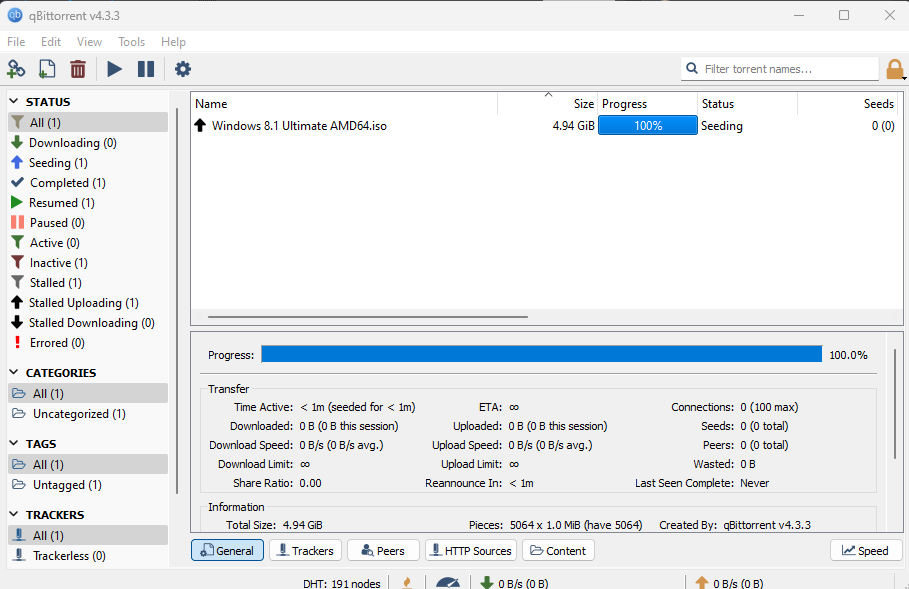Click the details panel vertical scrollbar
This screenshot has width=909, height=589.
(x=896, y=404)
